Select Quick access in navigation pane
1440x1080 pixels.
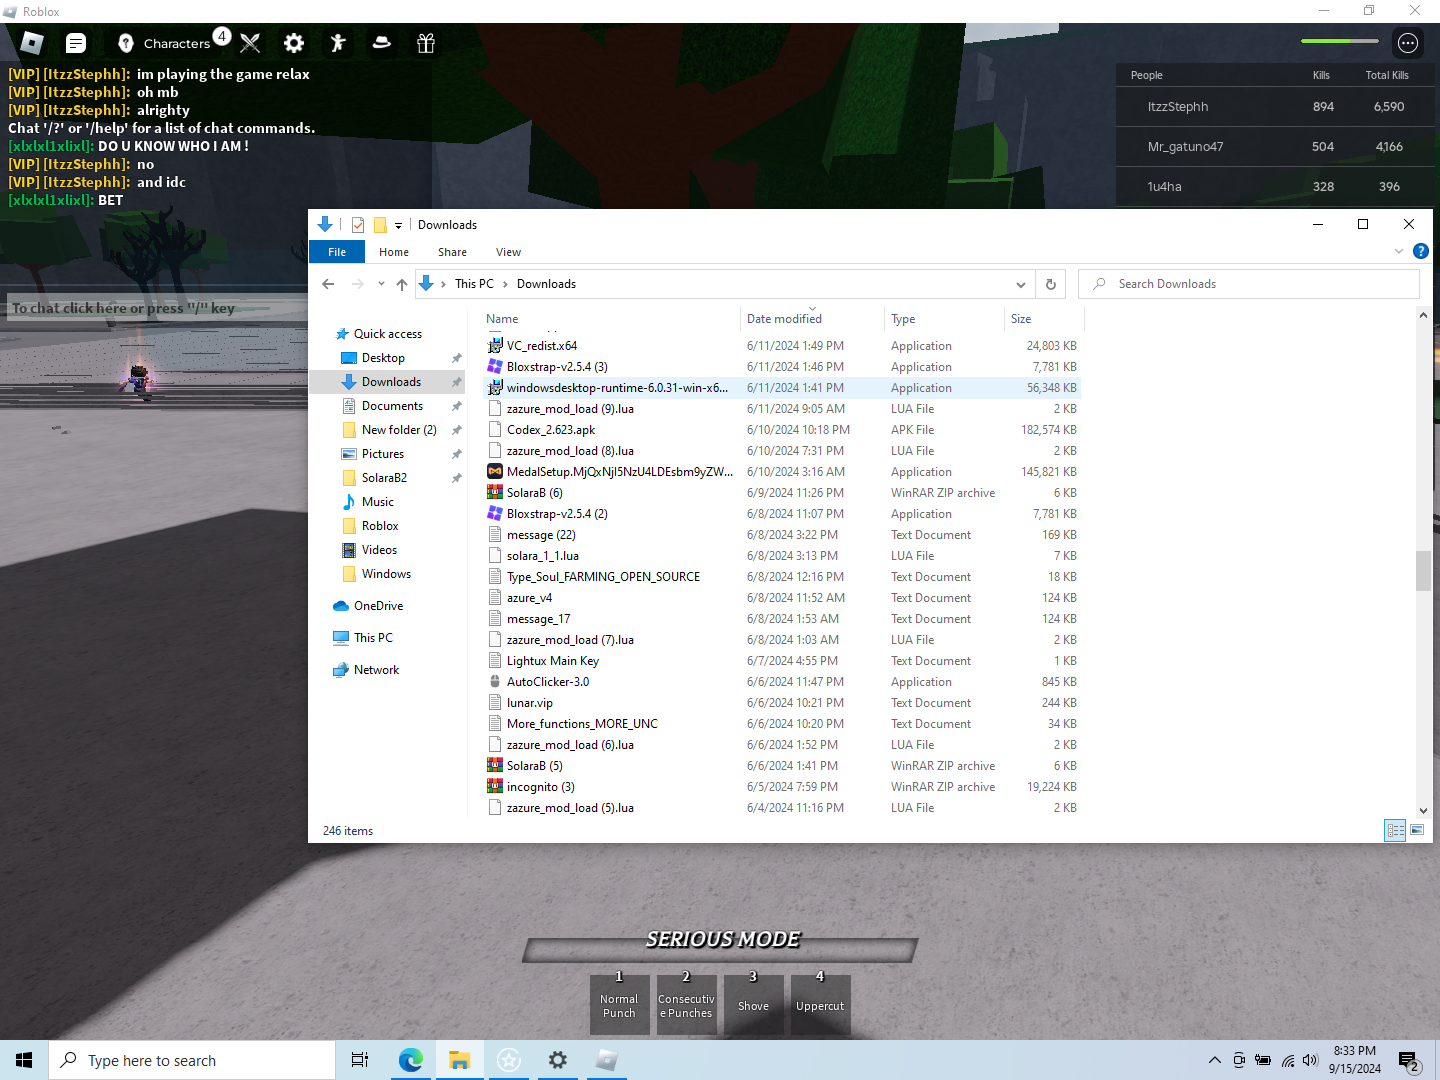coord(388,334)
